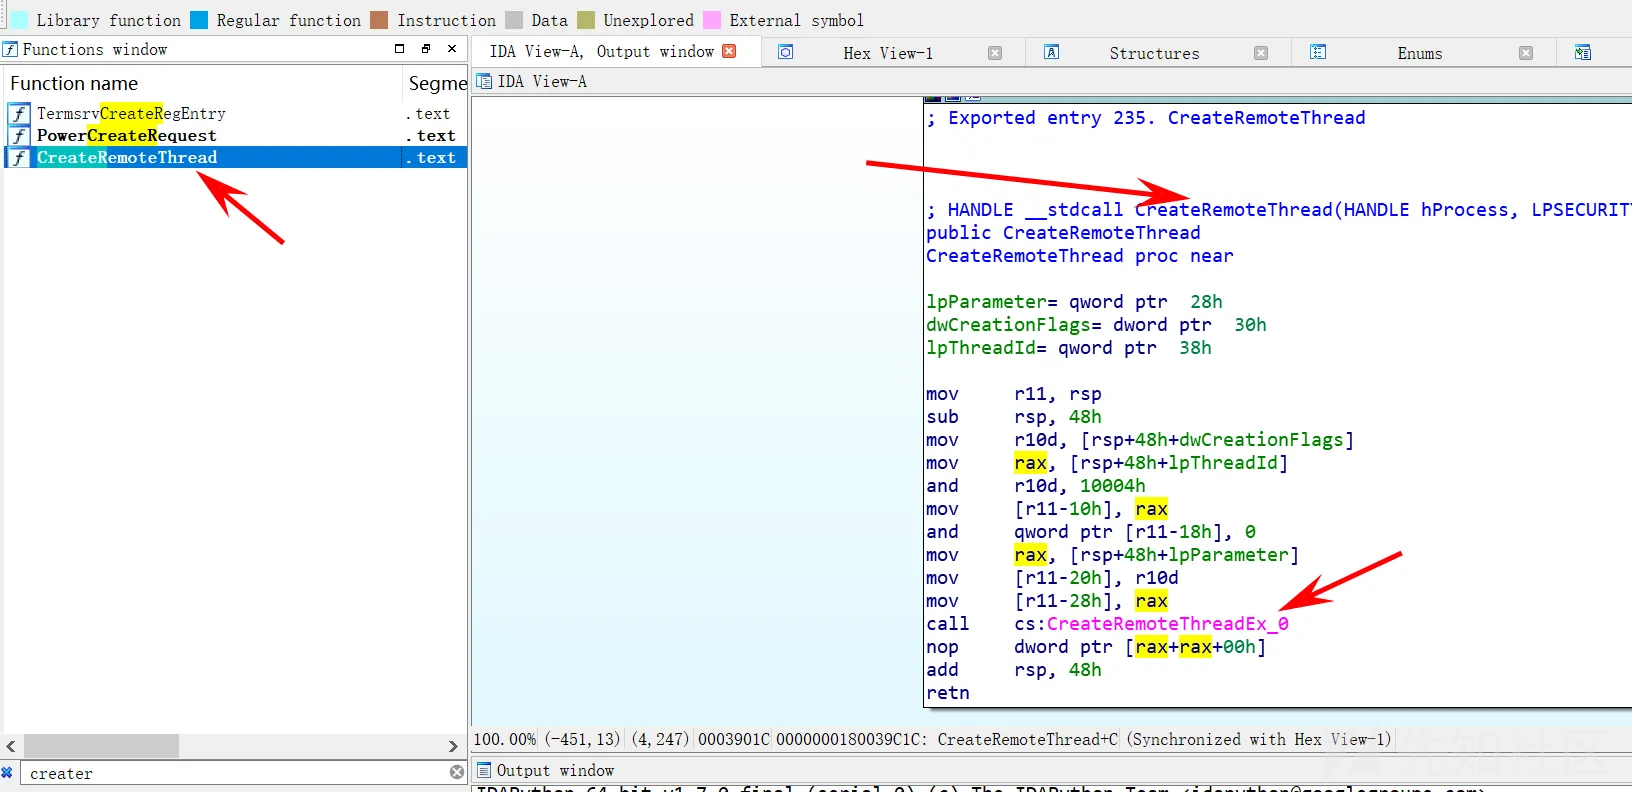Click the 'mov r11, rsp' instruction
This screenshot has height=792, width=1632.
[x=1014, y=394]
